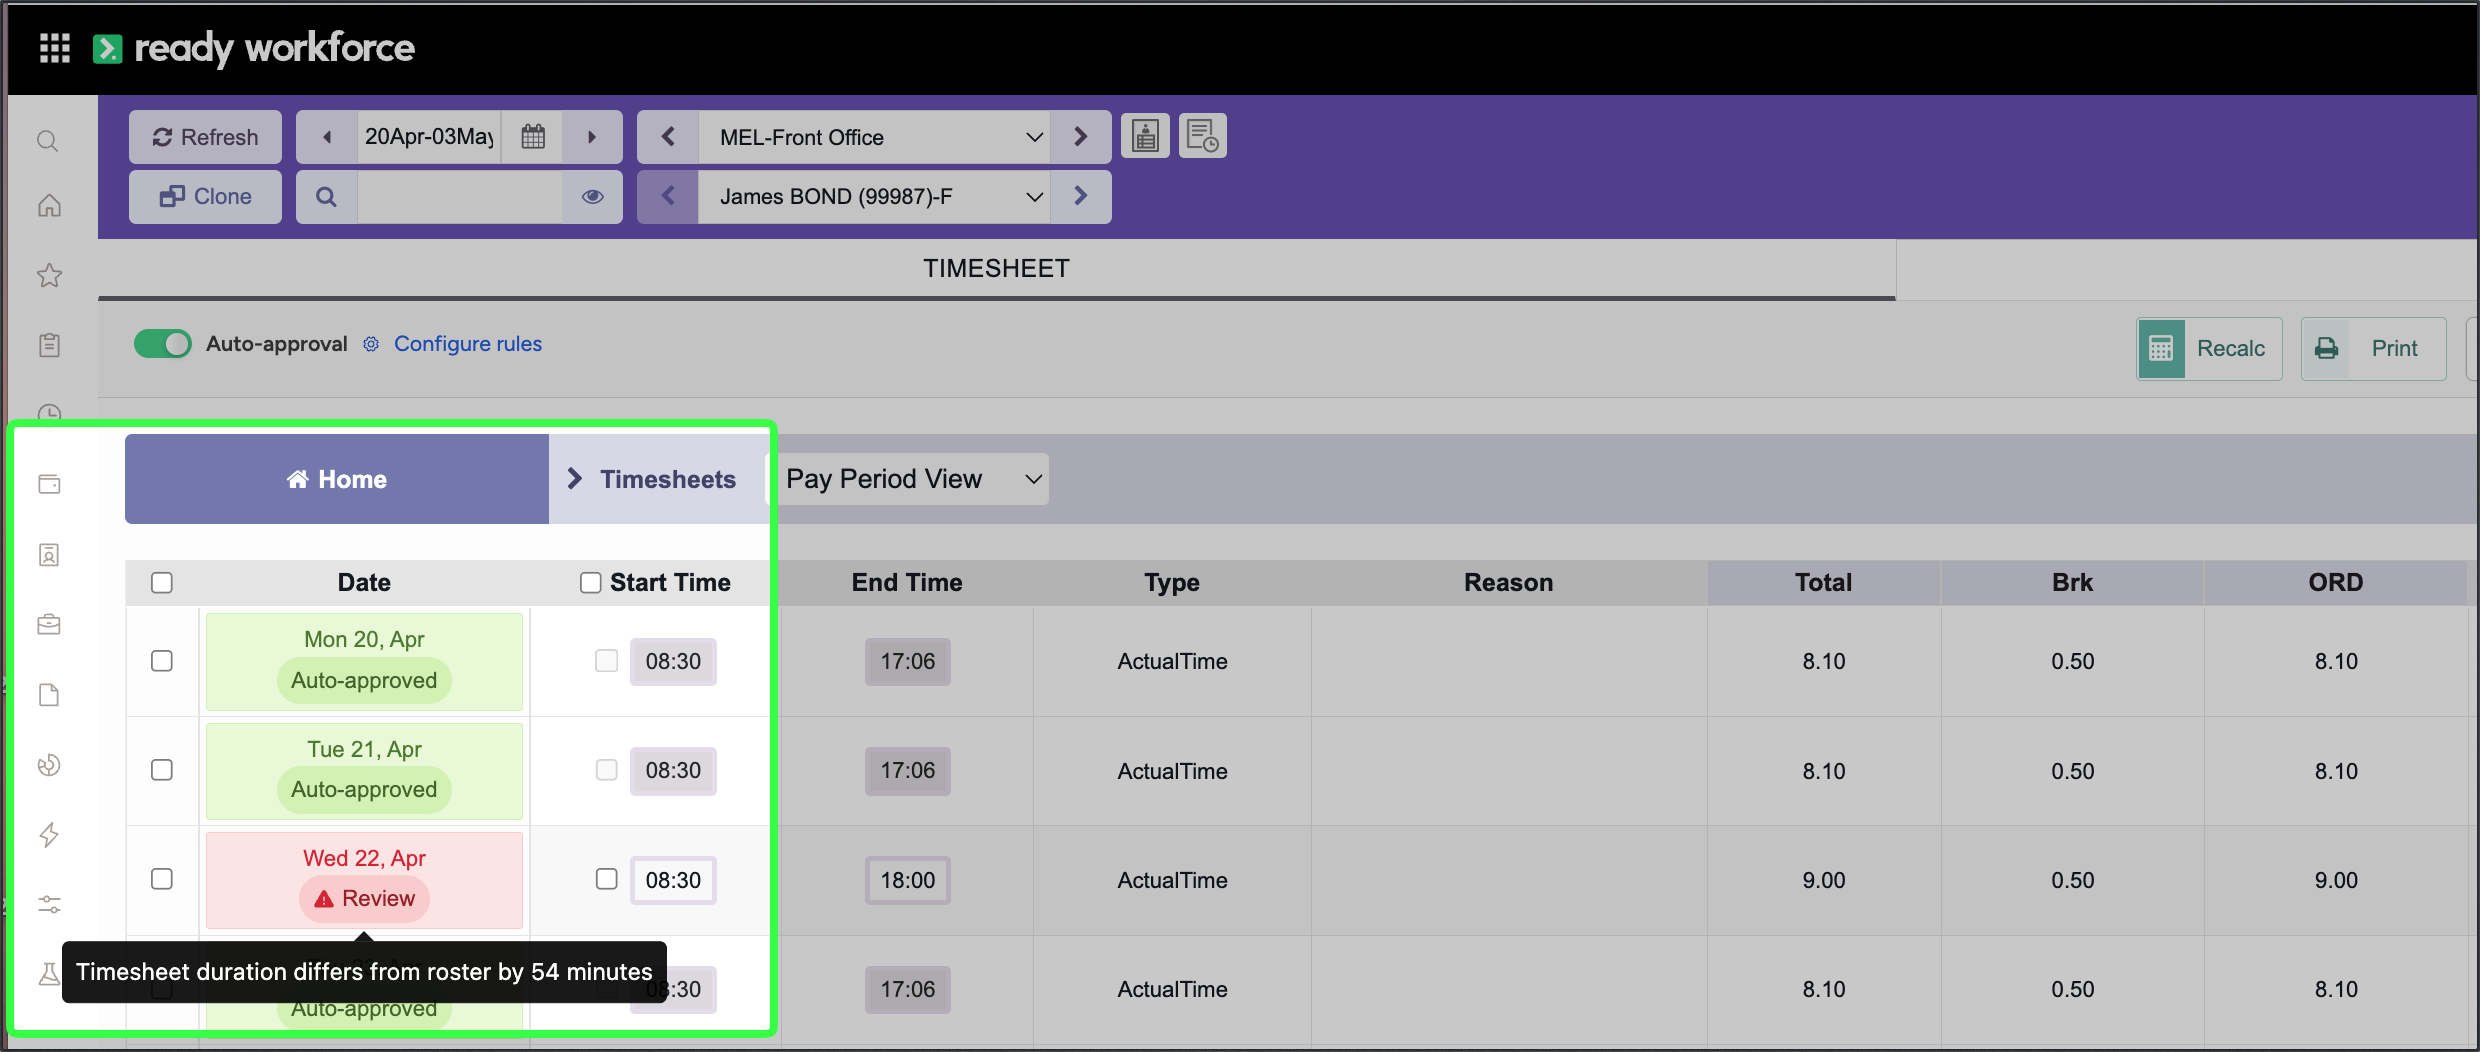Open the Pay Period View dropdown
This screenshot has height=1052, width=2480.
908,479
